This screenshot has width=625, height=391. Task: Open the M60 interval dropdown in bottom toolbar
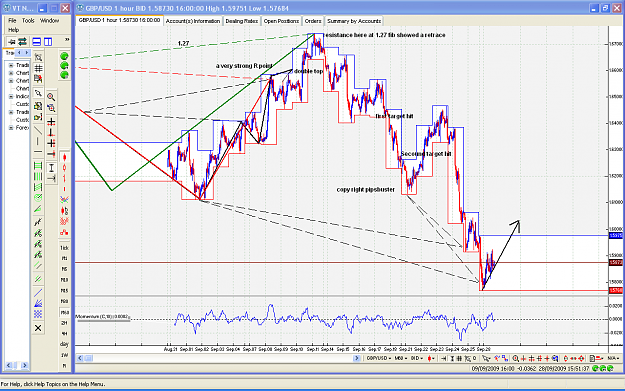(x=401, y=358)
